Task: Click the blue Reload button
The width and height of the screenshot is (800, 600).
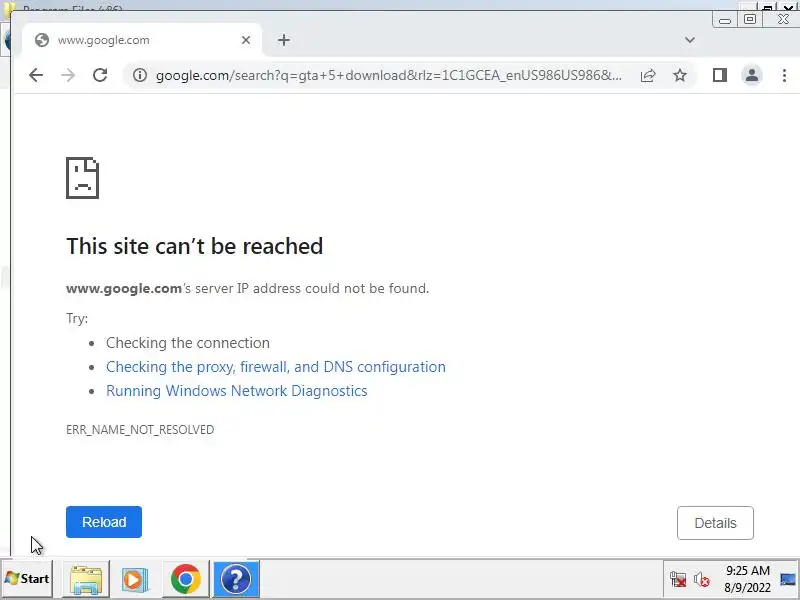Action: [104, 522]
